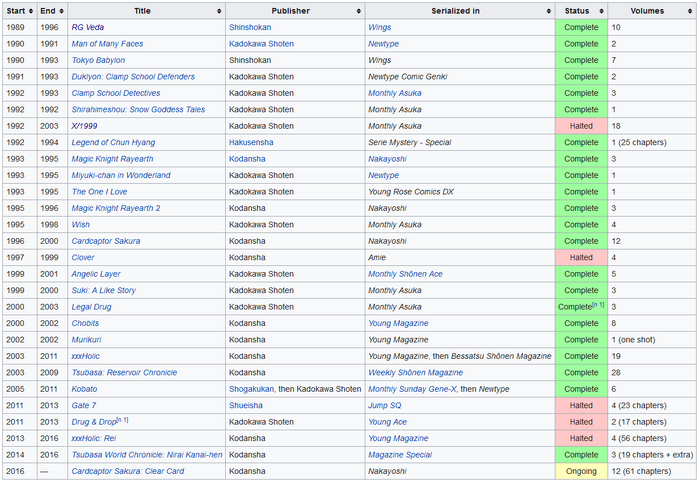
Task: Open Nakayoshi link in Magic Knight Rayearth row
Action: pyautogui.click(x=387, y=159)
